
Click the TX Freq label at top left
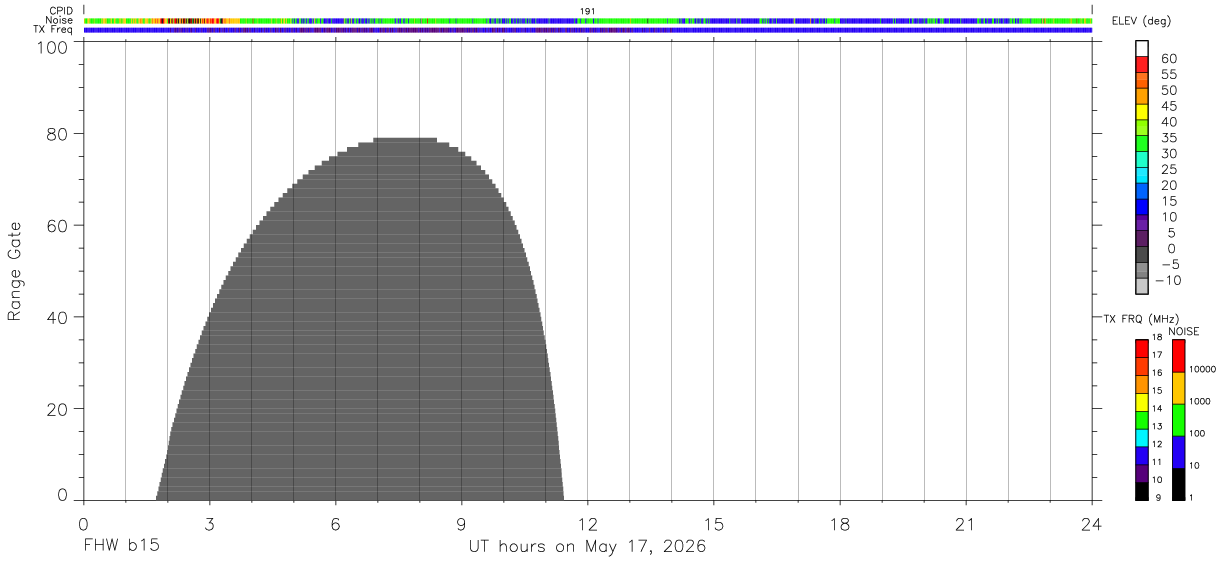pyautogui.click(x=54, y=30)
